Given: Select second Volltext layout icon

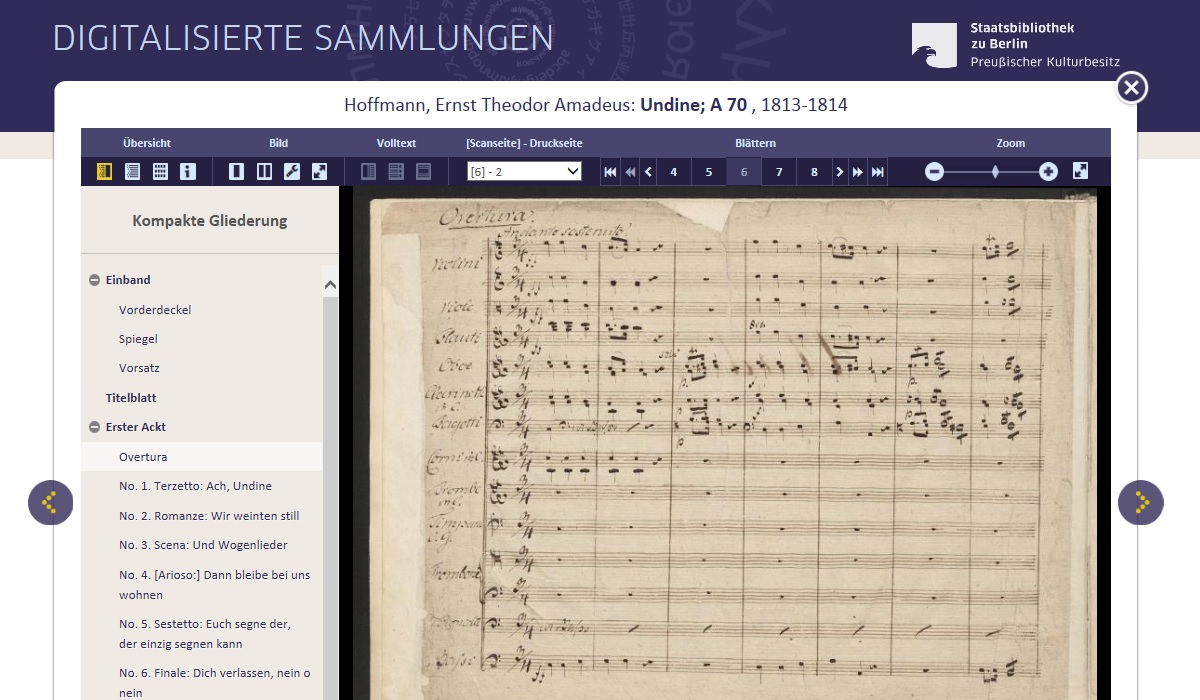Looking at the screenshot, I should coord(396,171).
